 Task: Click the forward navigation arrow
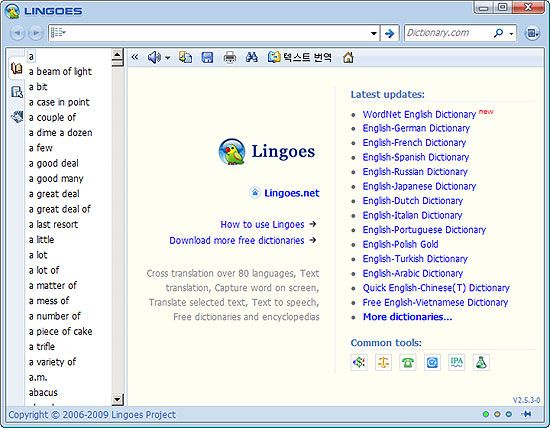pos(35,33)
